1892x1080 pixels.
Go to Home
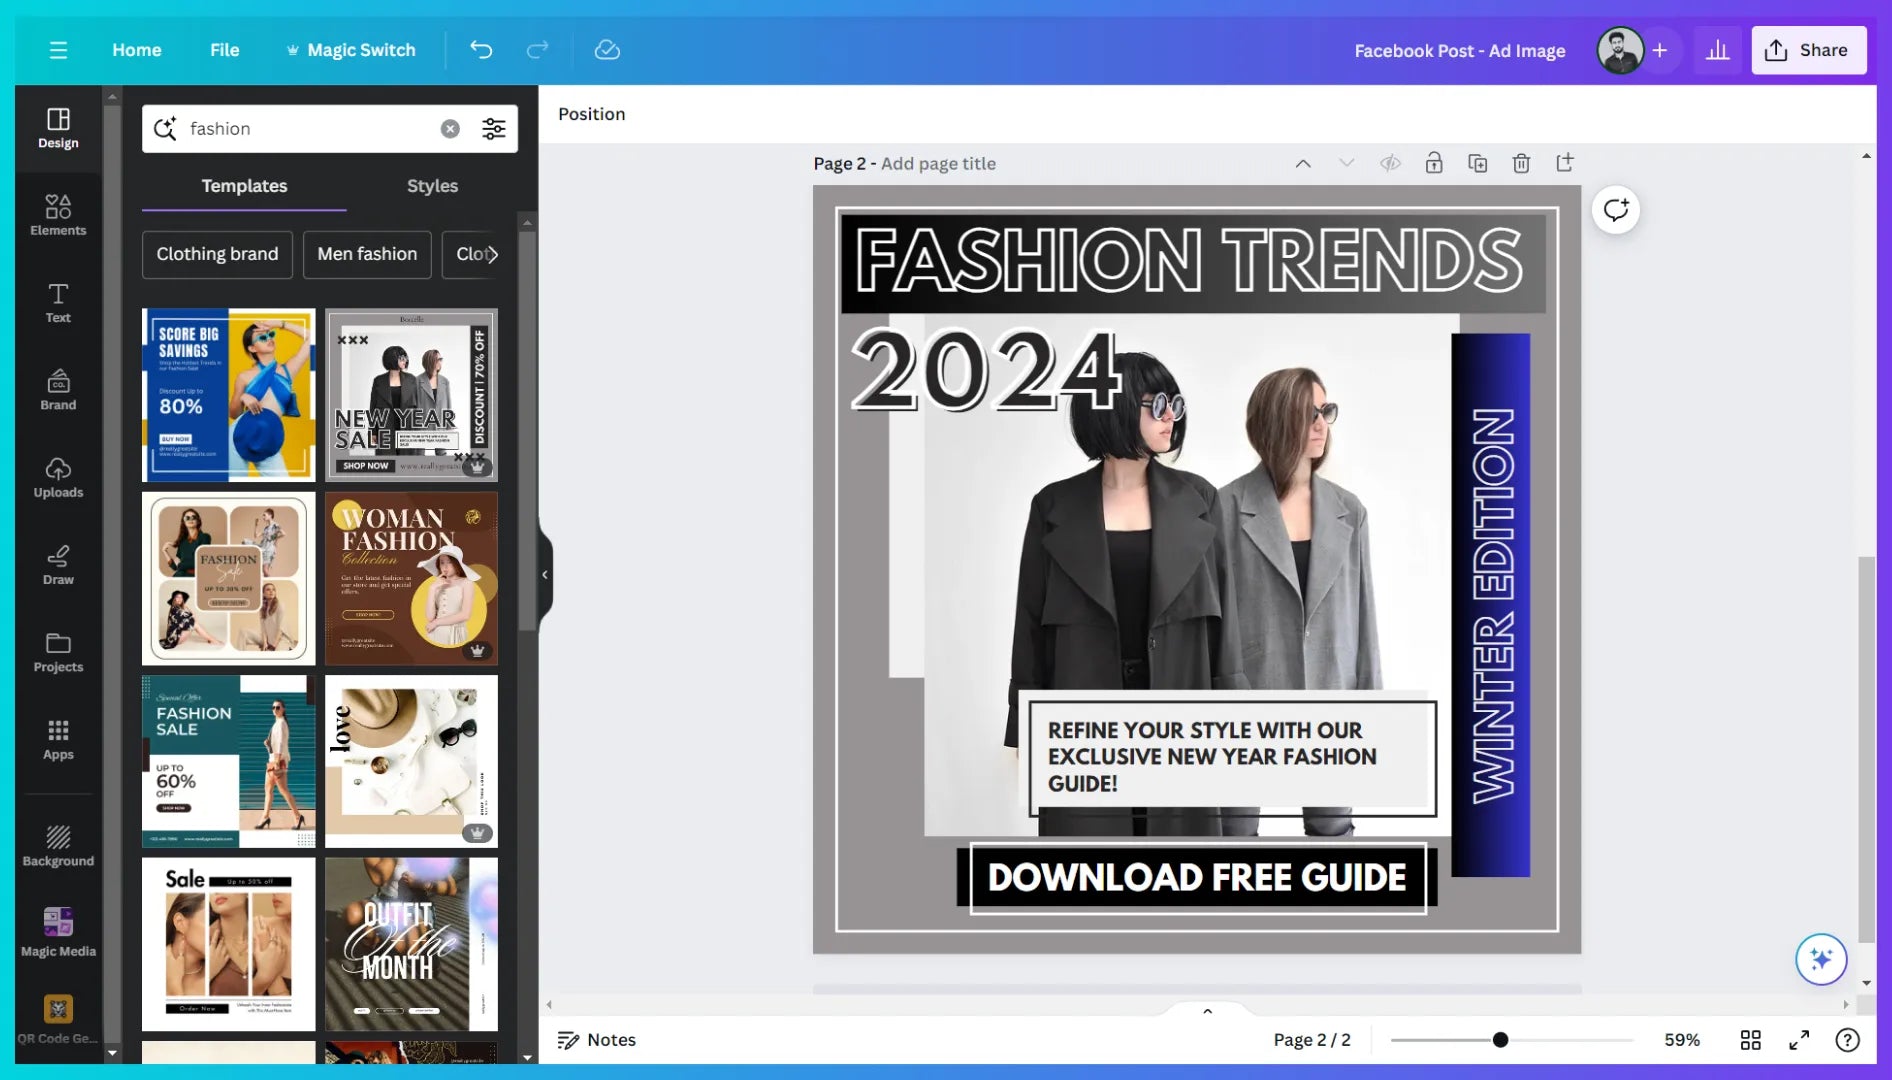(136, 50)
